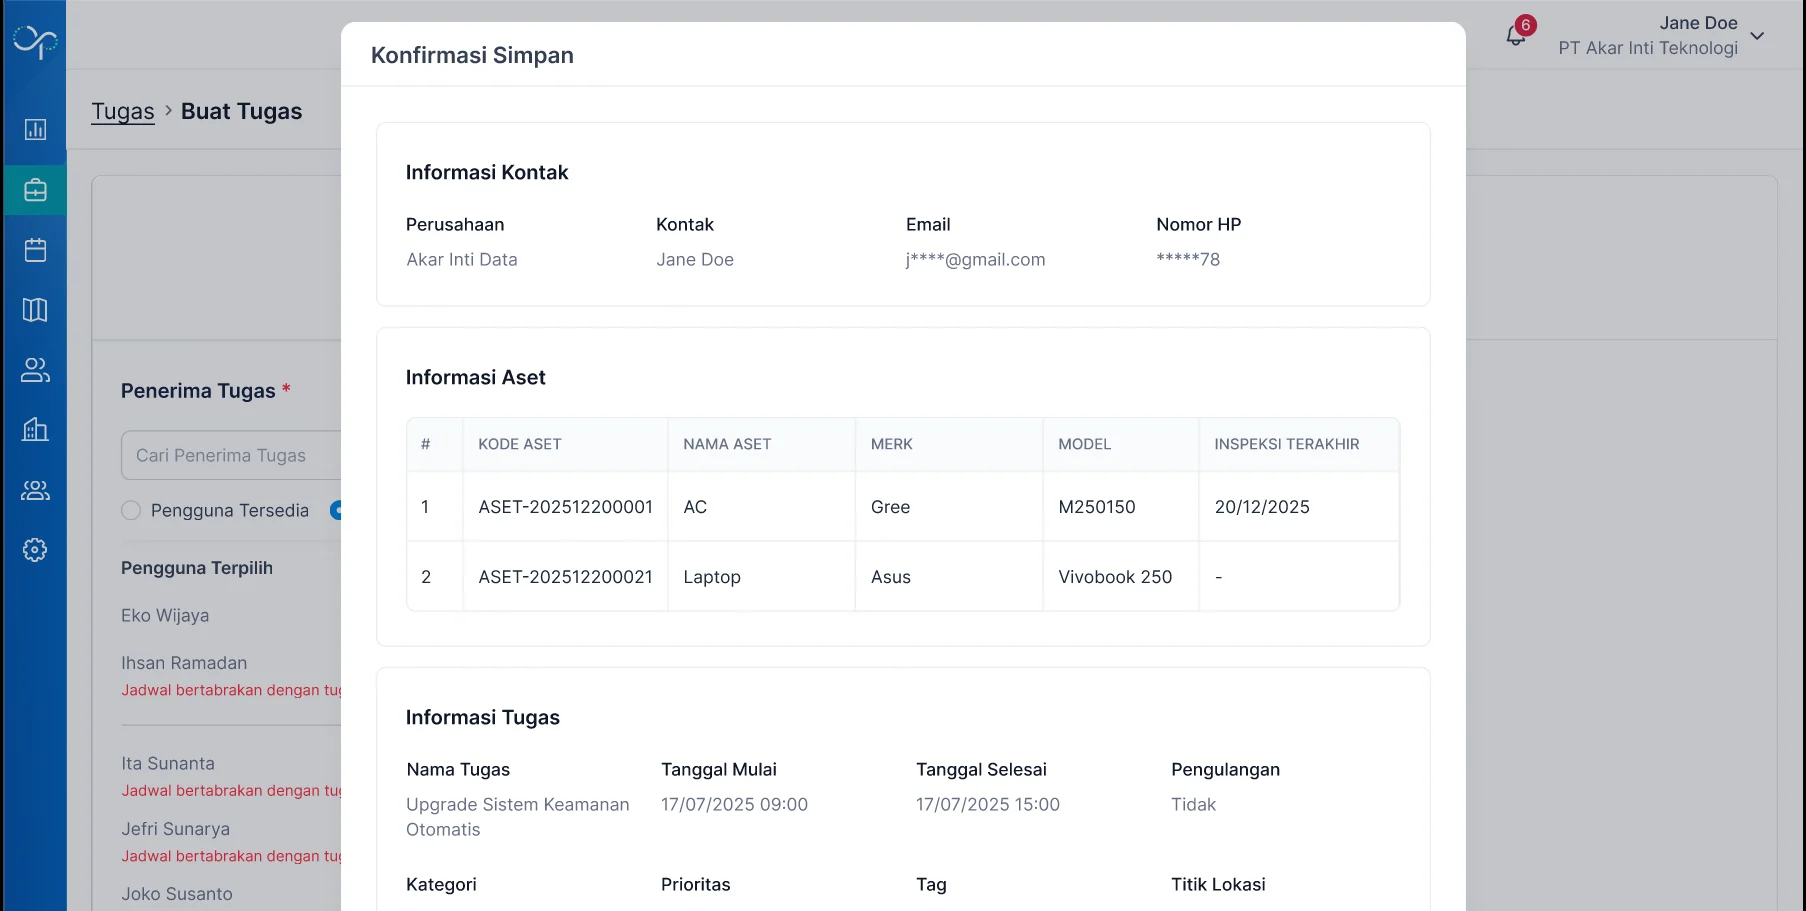1806x911 pixels.
Task: Go back via the Tugas breadcrumb link
Action: tap(123, 111)
